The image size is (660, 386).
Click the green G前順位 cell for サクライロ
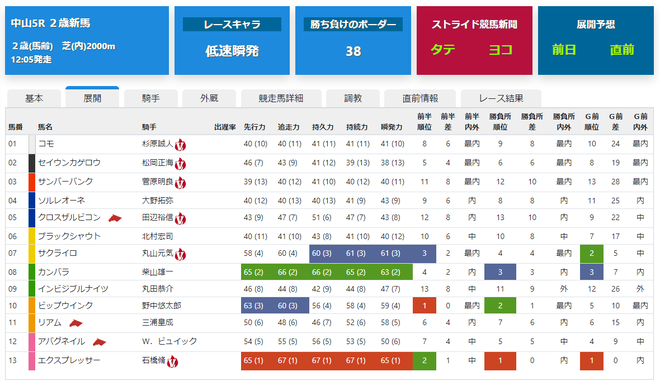click(591, 253)
